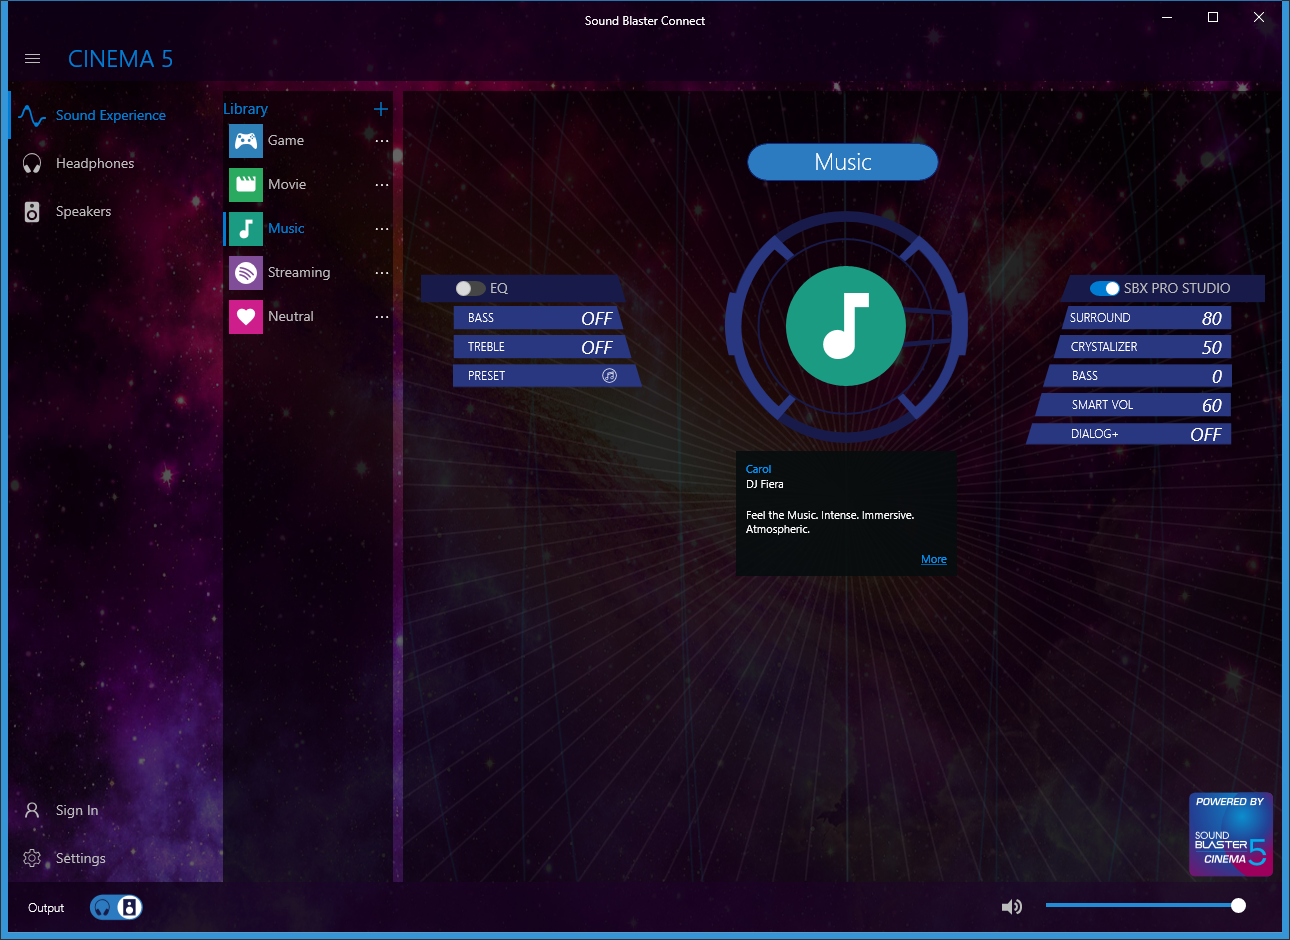Select Sound Experience in the sidebar
The image size is (1290, 940).
click(x=110, y=116)
